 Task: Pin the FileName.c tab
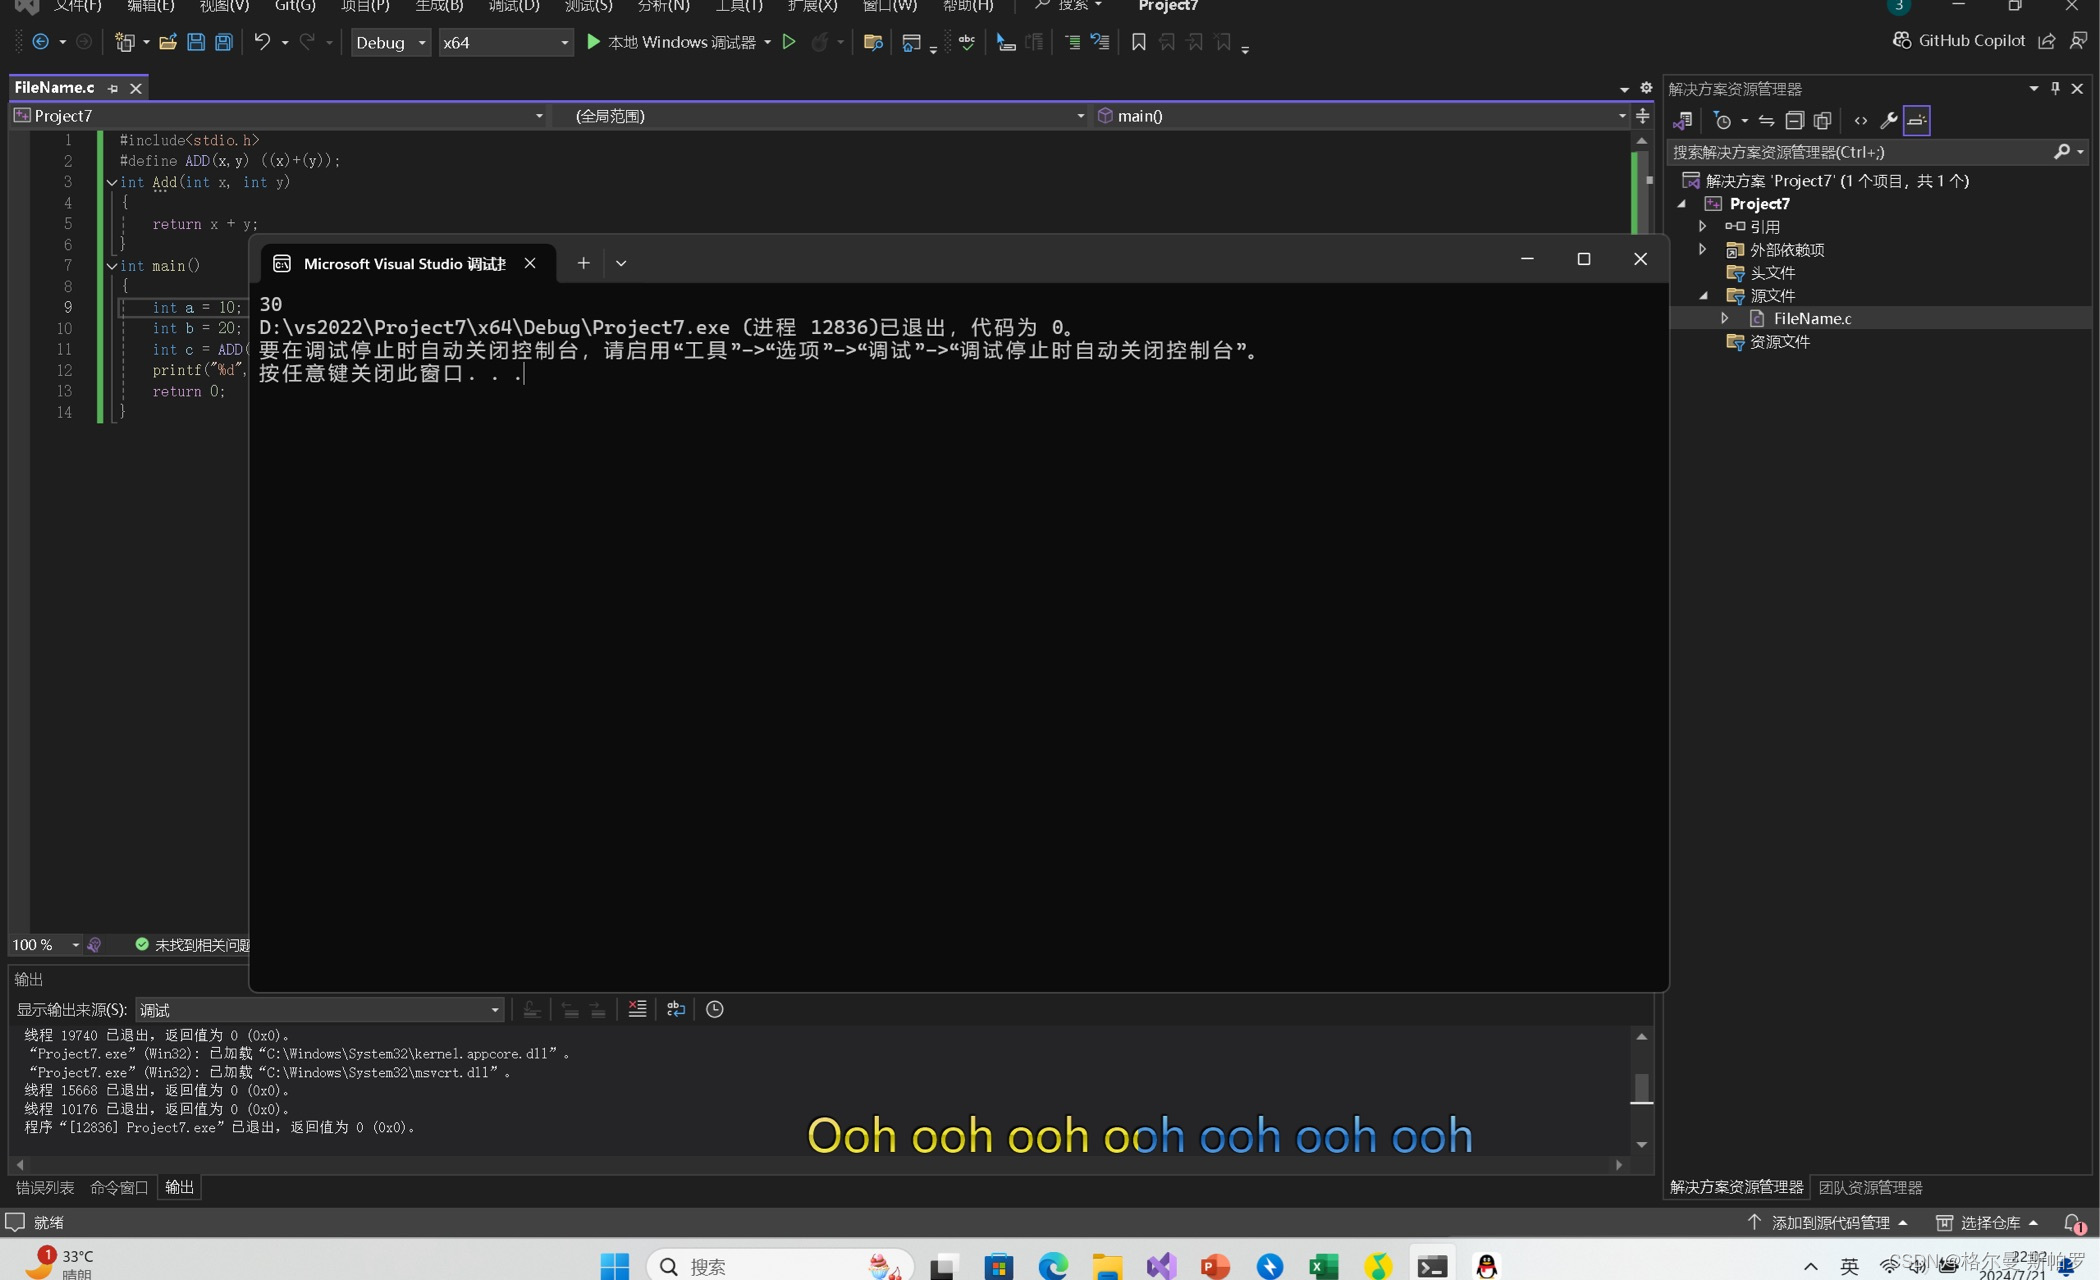tap(113, 89)
